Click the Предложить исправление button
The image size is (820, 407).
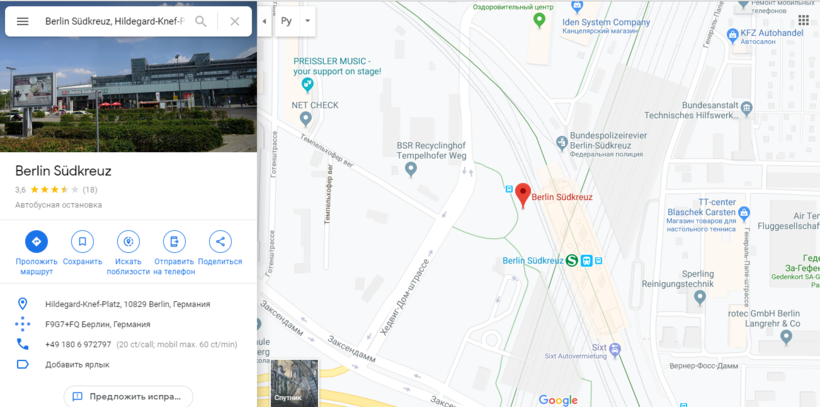[129, 396]
